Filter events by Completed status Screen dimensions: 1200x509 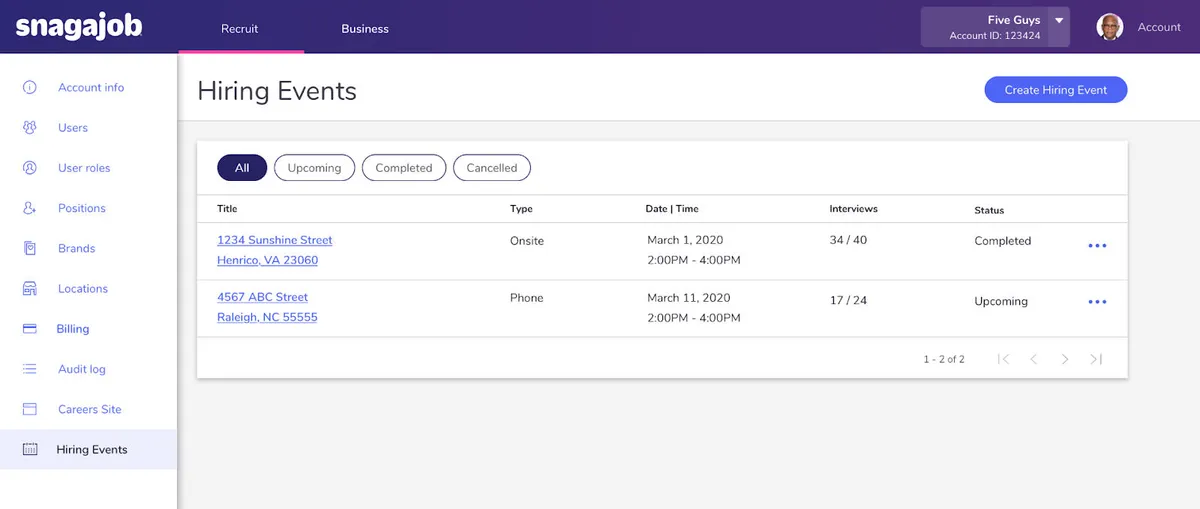point(404,168)
